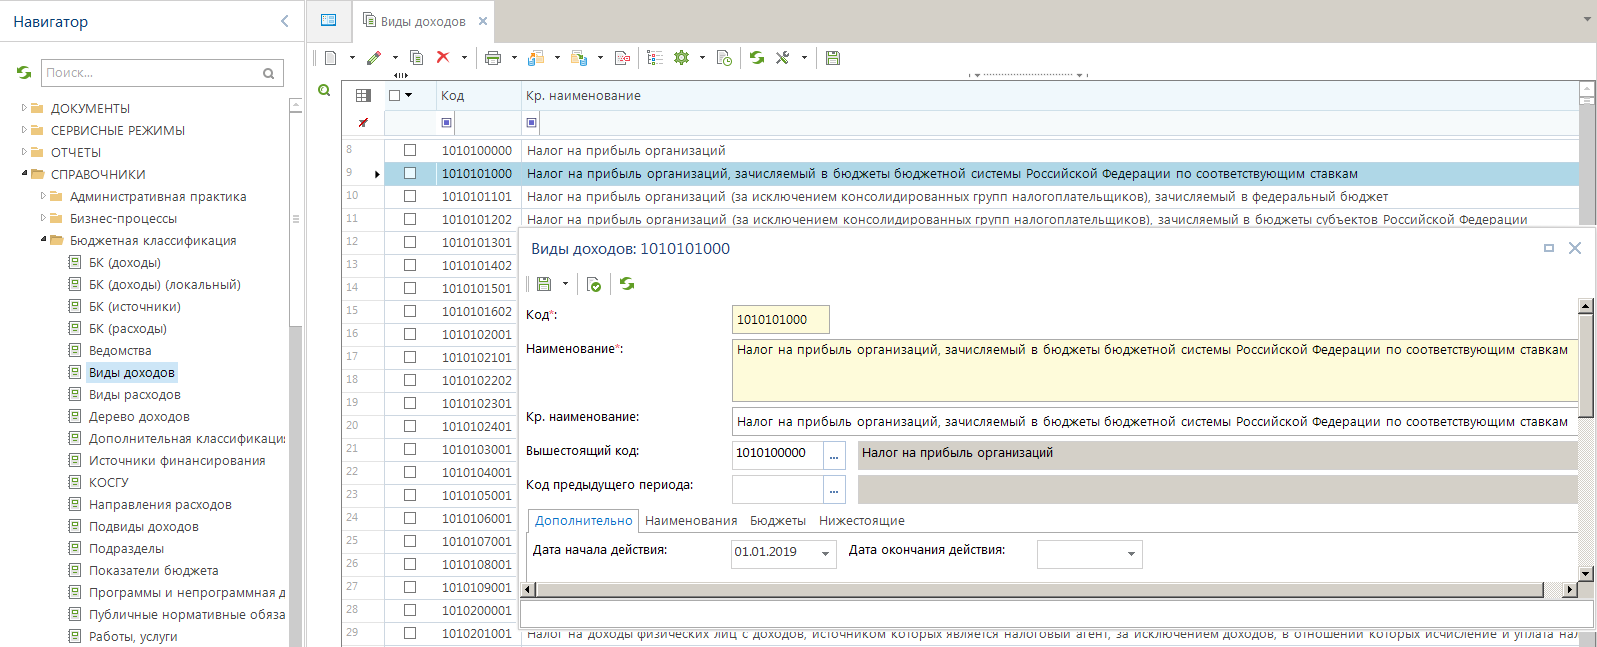Collapse the Бюджетная классификация node
Viewport: 1597px width, 647px height.
click(x=43, y=240)
